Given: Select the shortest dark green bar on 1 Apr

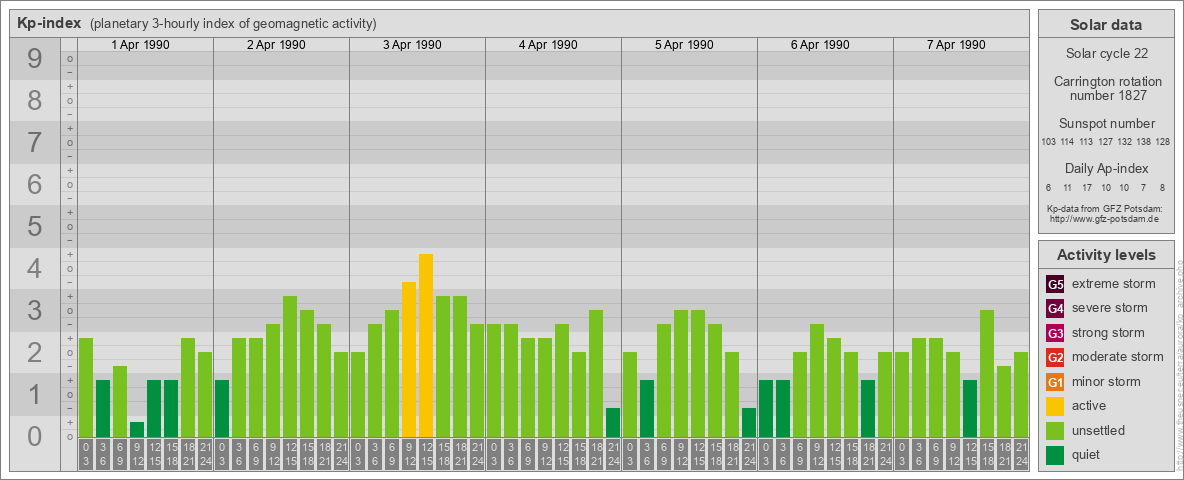Looking at the screenshot, I should [x=137, y=429].
